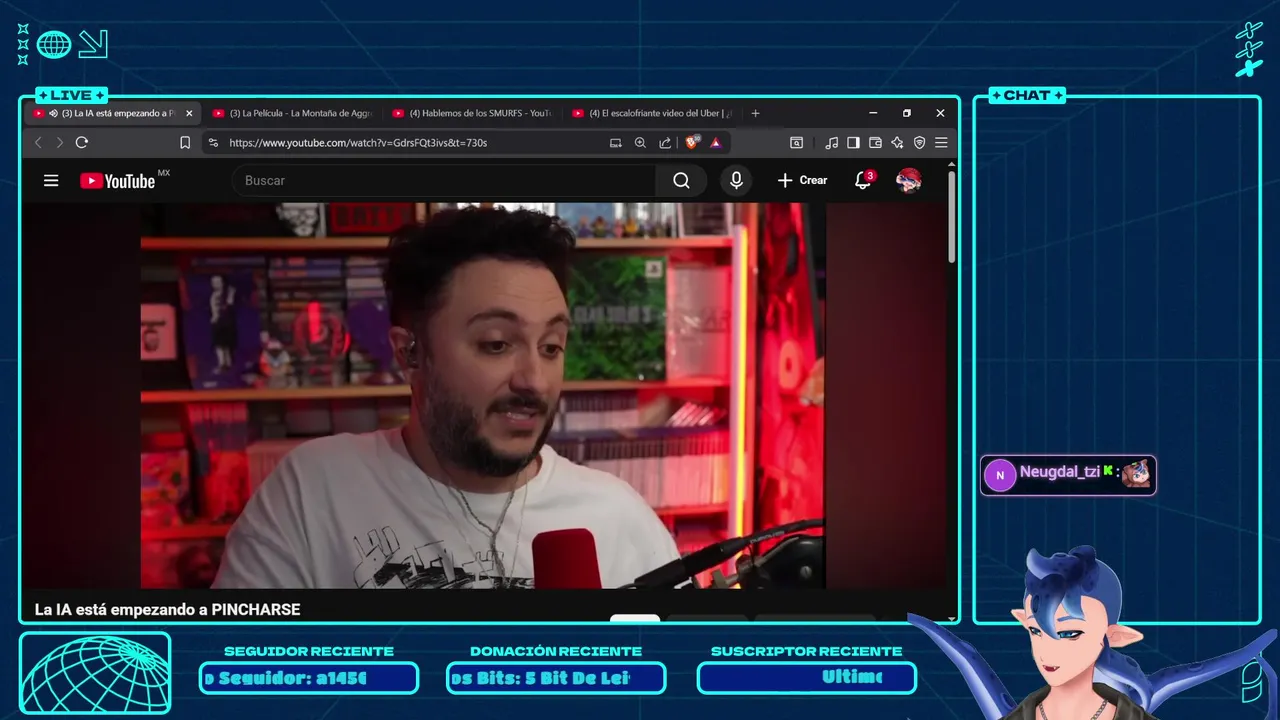Viewport: 1280px width, 720px height.
Task: Open the Crear create menu
Action: 803,181
